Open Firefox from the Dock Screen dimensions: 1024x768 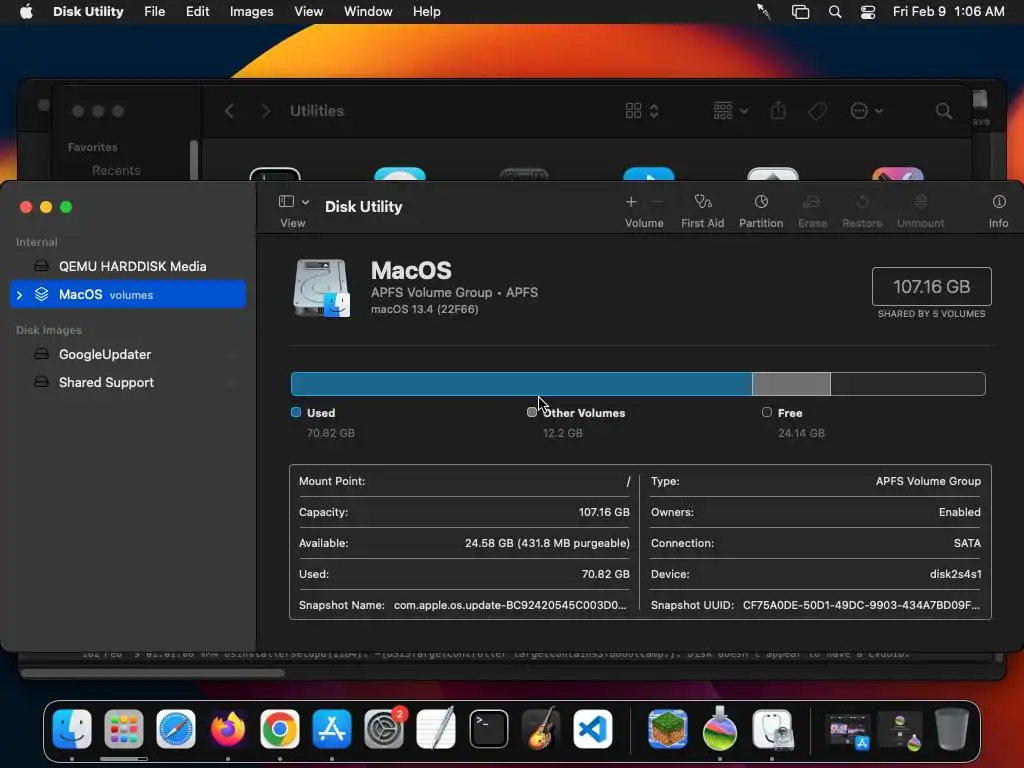click(228, 728)
